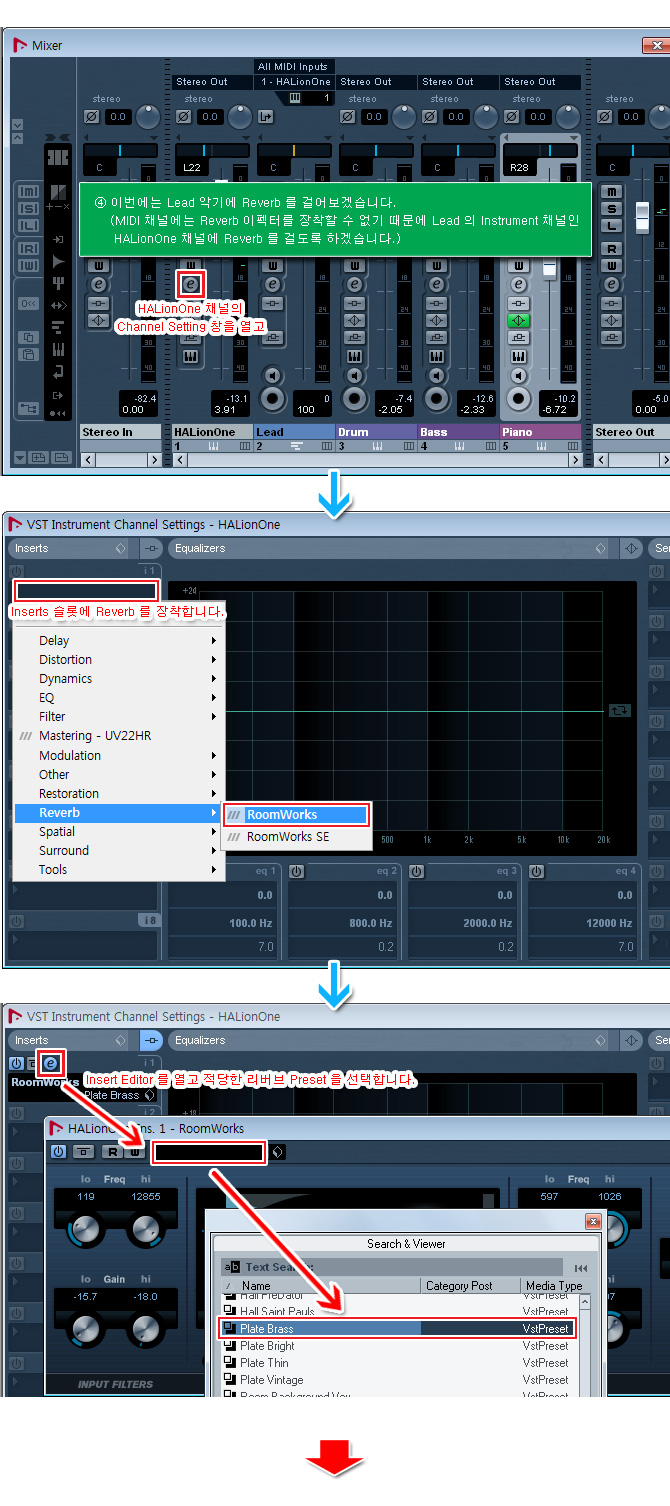Toggle Stereo Out Write automation button
This screenshot has width=670, height=1506.
coord(612,265)
